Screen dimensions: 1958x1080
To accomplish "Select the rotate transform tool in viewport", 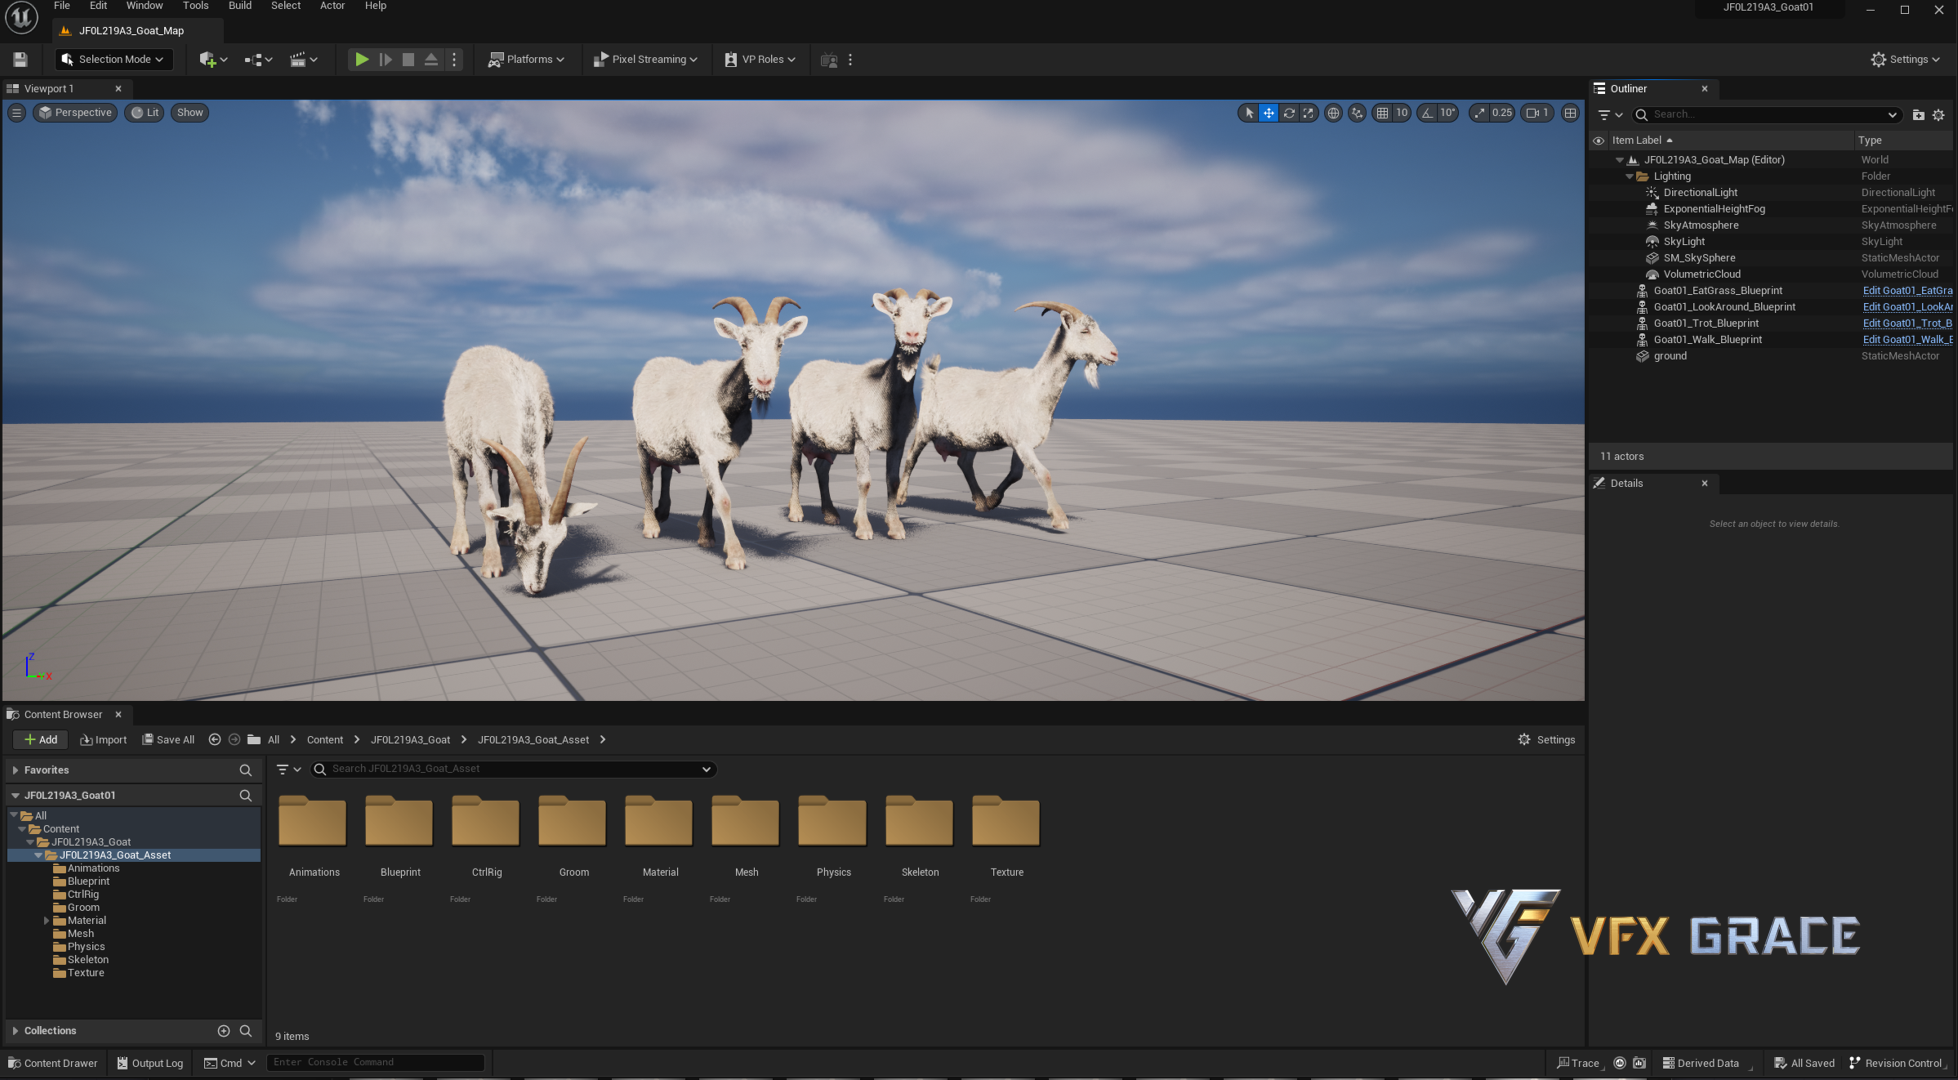I will coord(1289,113).
